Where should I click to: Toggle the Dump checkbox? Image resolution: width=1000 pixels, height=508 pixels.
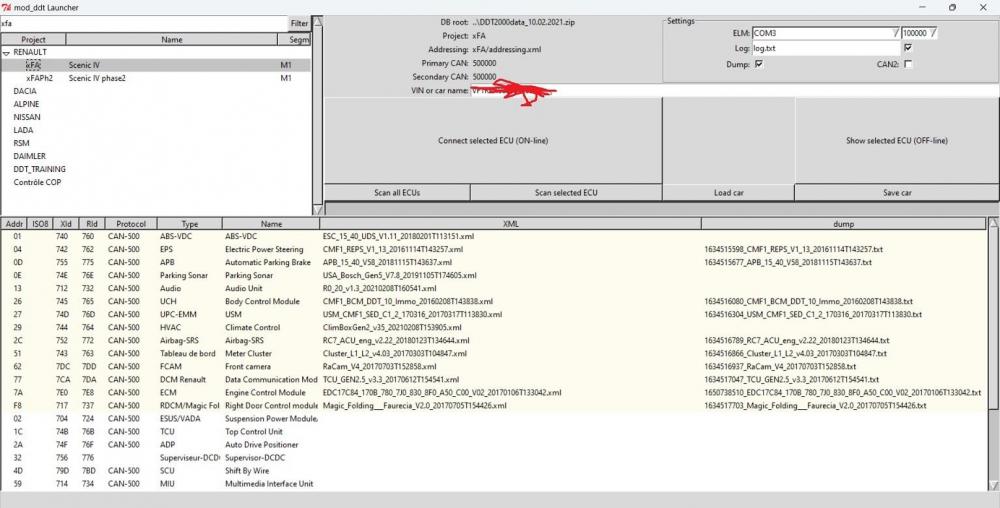coord(758,64)
